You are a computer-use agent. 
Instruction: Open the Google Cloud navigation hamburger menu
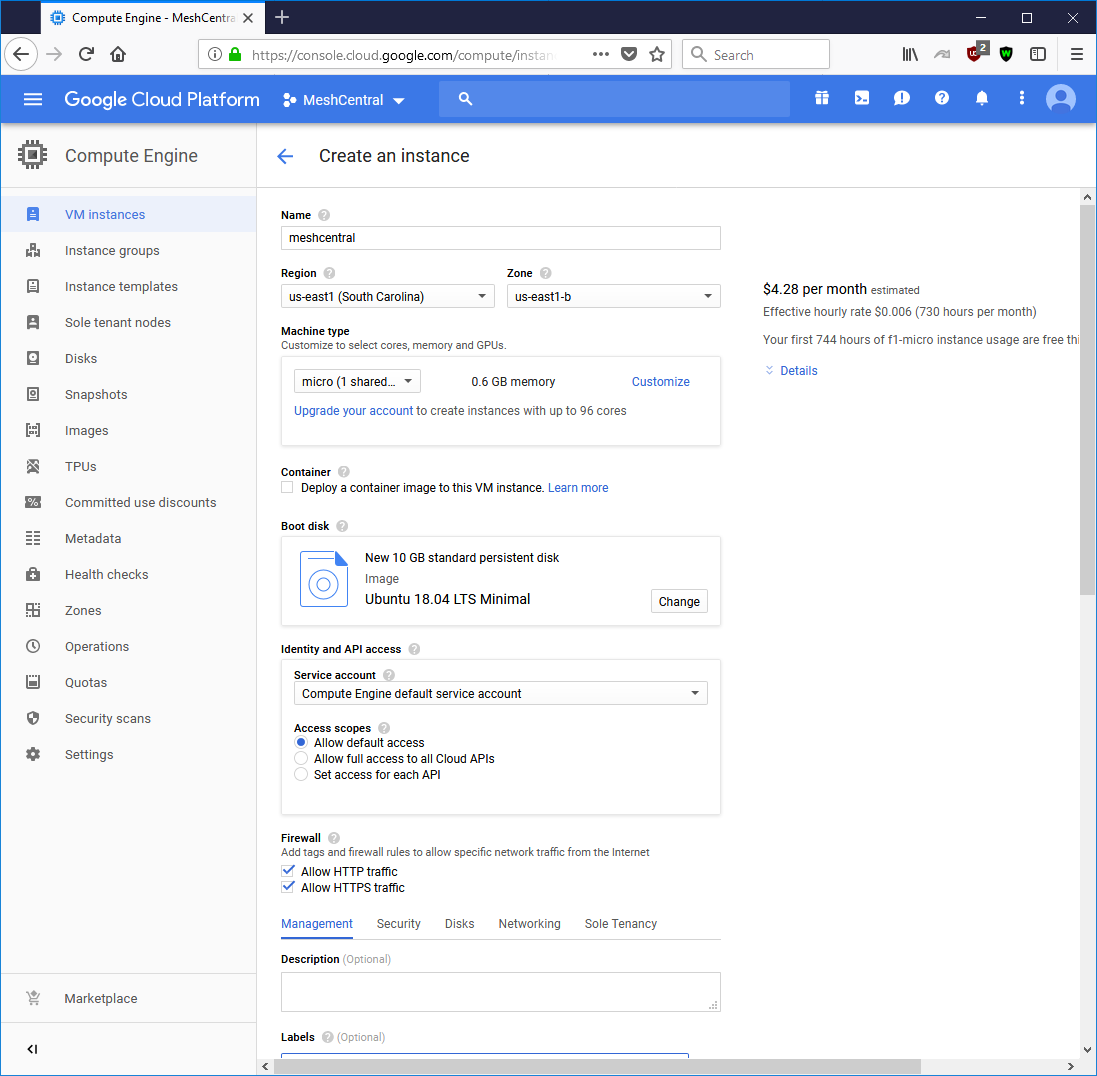coord(33,99)
